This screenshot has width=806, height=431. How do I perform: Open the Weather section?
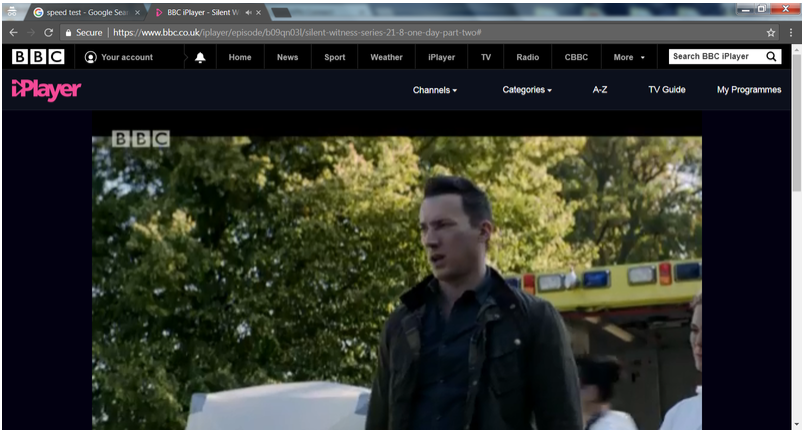387,57
